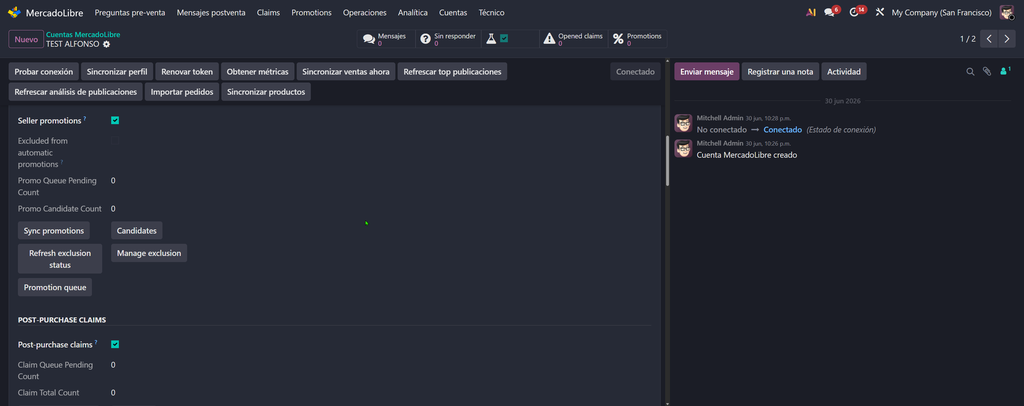
Task: Click the help mark beside Seller promotions
Action: 85,119
